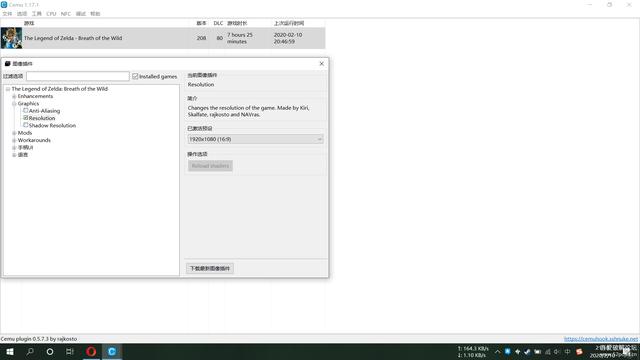640x360 pixels.
Task: Open Cortana circle icon in taskbar
Action: [50, 351]
